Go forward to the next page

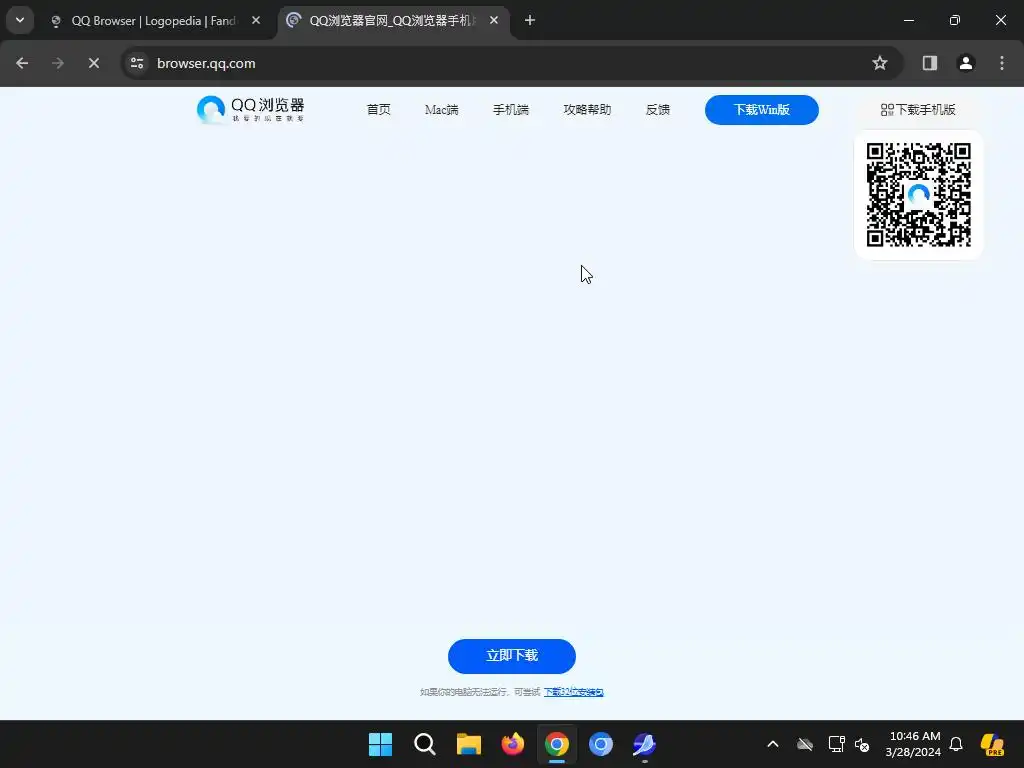(x=58, y=63)
